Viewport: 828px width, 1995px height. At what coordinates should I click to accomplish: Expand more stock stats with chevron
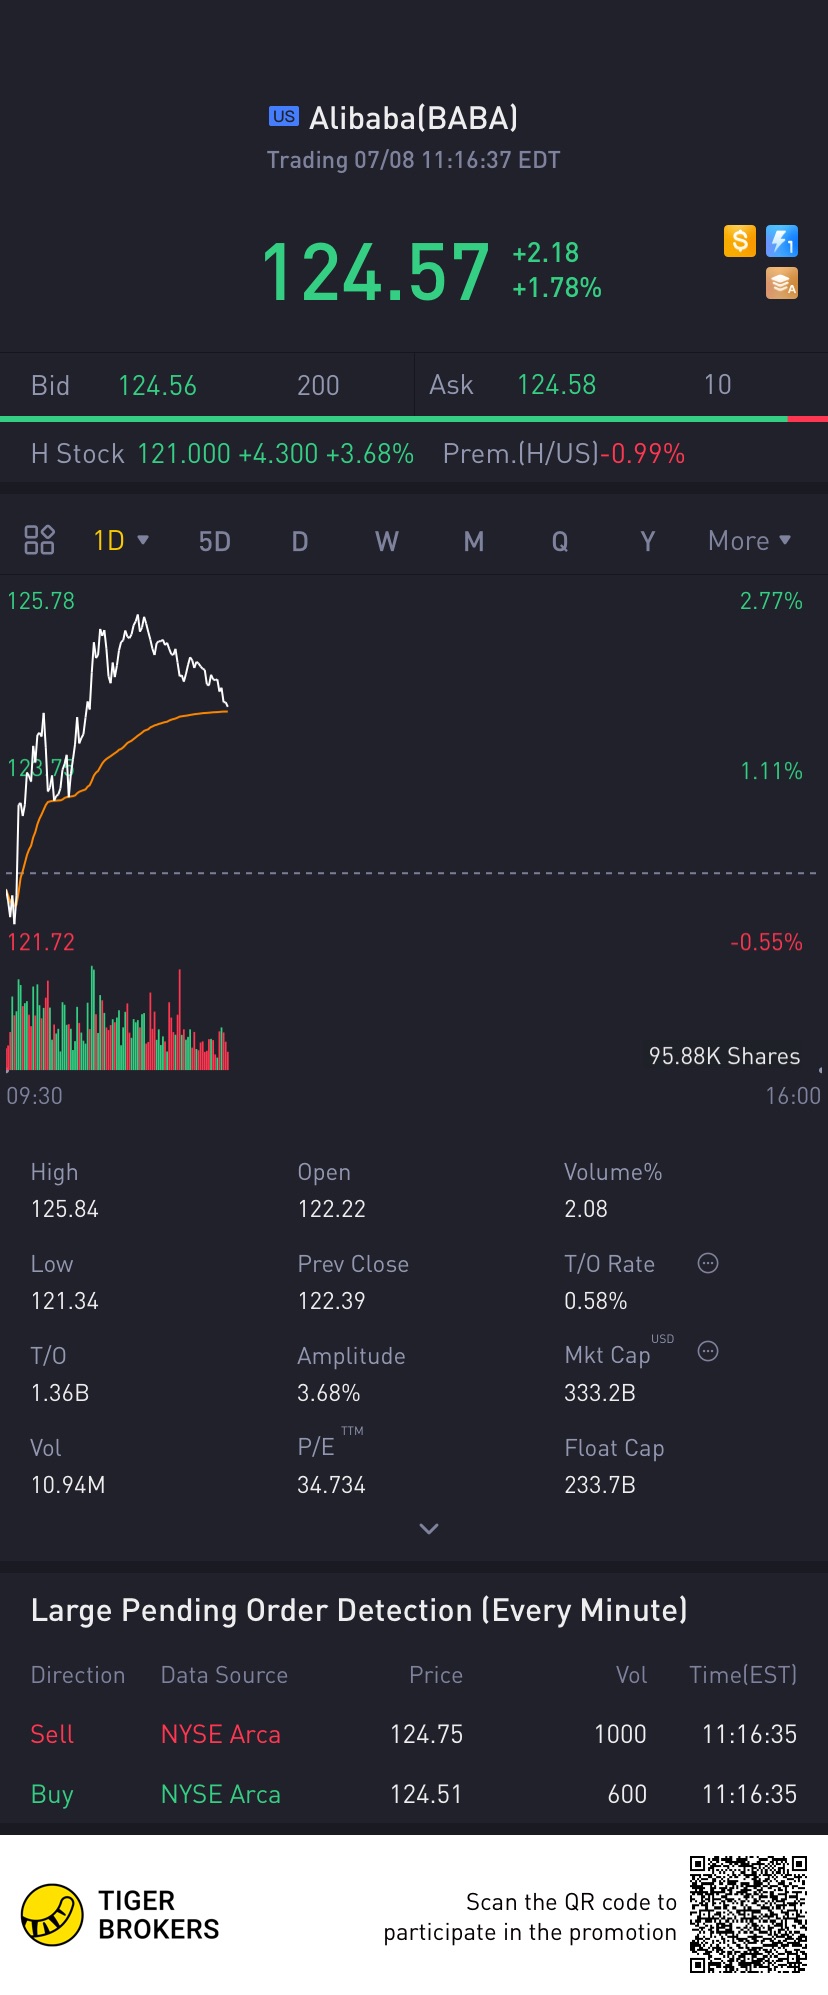(x=429, y=1528)
